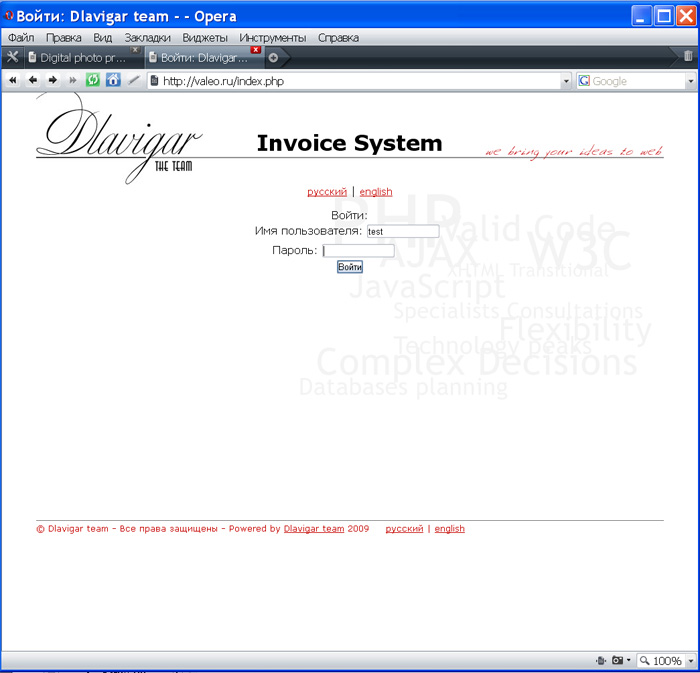Go back with the back arrow
Image resolution: width=700 pixels, height=673 pixels.
pos(33,80)
